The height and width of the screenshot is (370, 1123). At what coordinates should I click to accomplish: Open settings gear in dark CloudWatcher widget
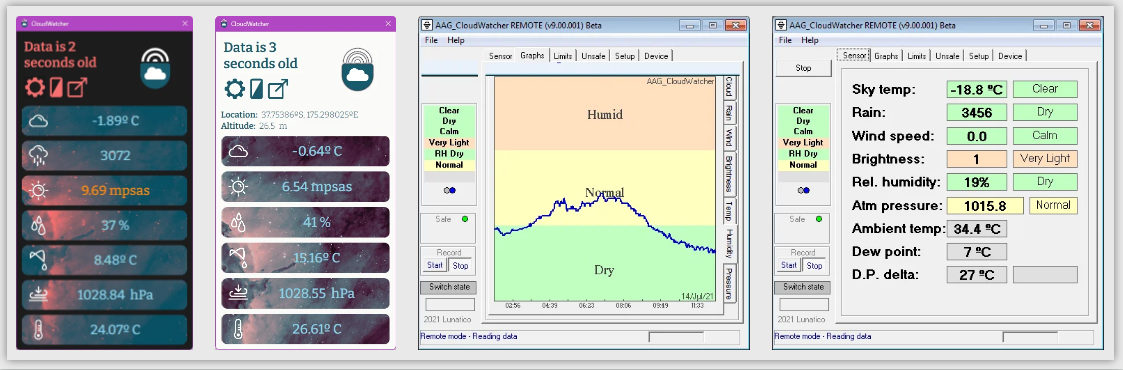[34, 87]
